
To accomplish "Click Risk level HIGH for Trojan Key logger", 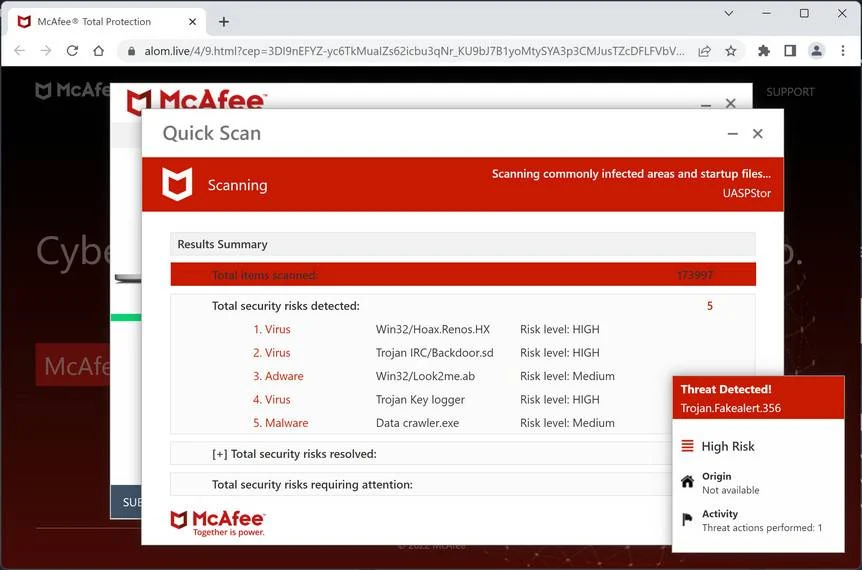I will (x=560, y=400).
